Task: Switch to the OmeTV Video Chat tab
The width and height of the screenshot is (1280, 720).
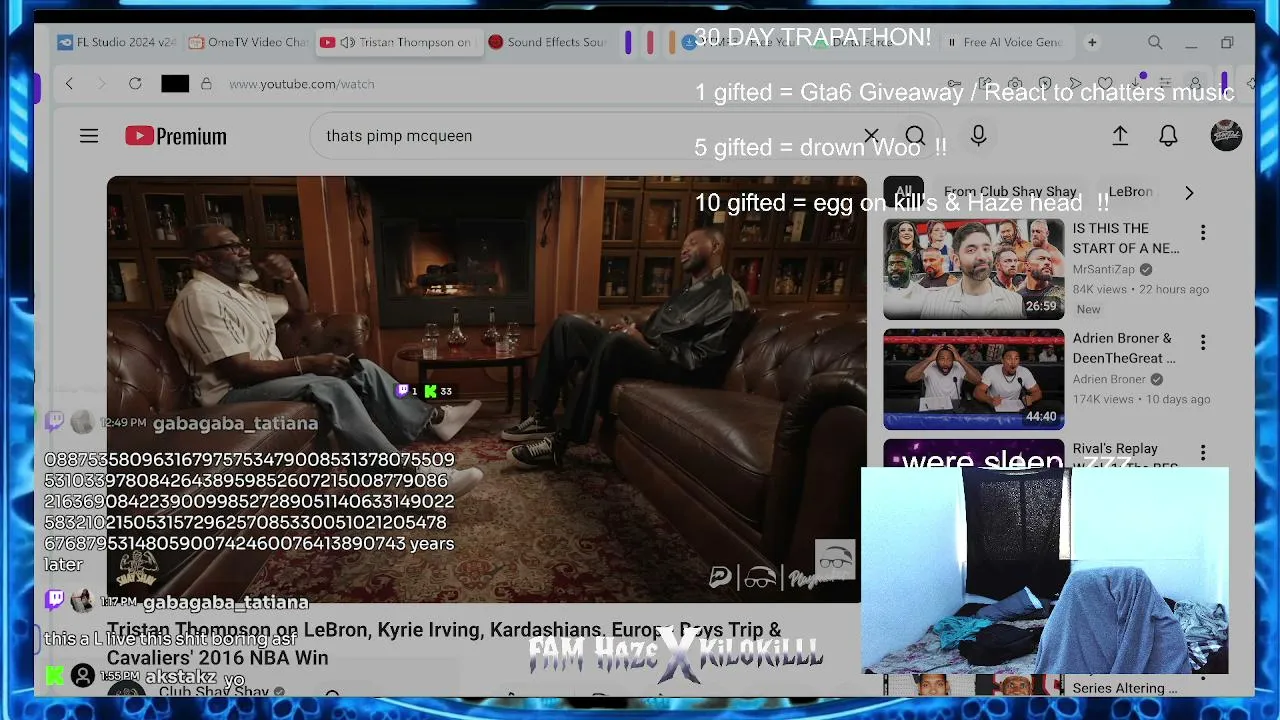Action: tap(249, 42)
